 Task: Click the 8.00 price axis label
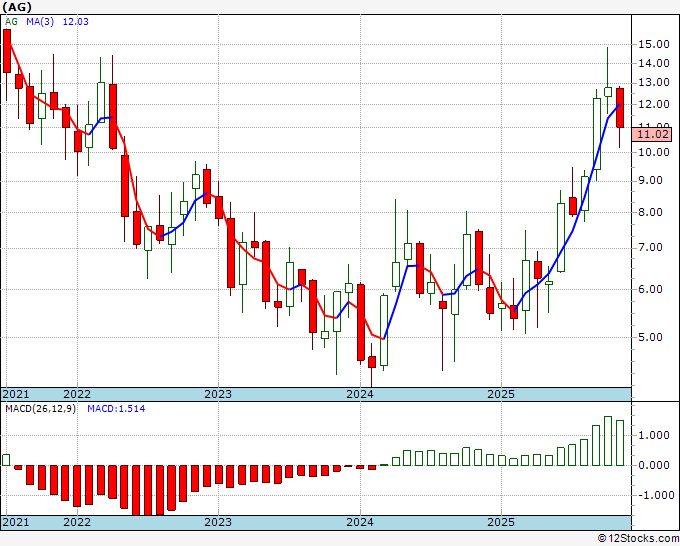click(x=651, y=213)
